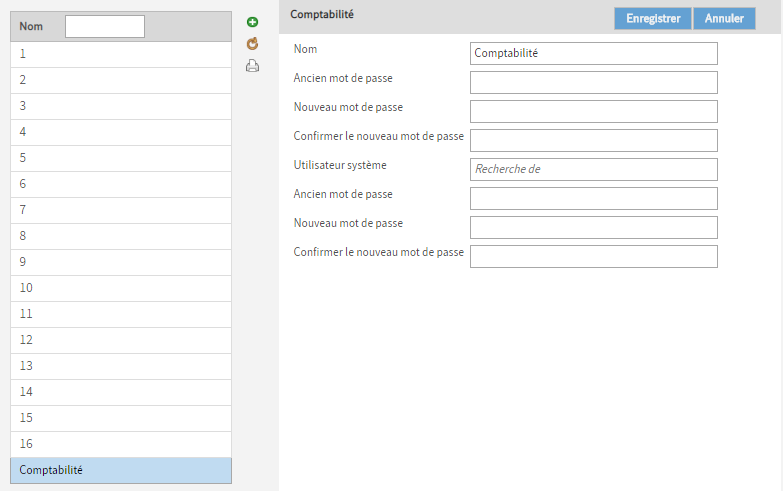
Task: Select the highlighted Comptabilité row
Action: click(121, 470)
